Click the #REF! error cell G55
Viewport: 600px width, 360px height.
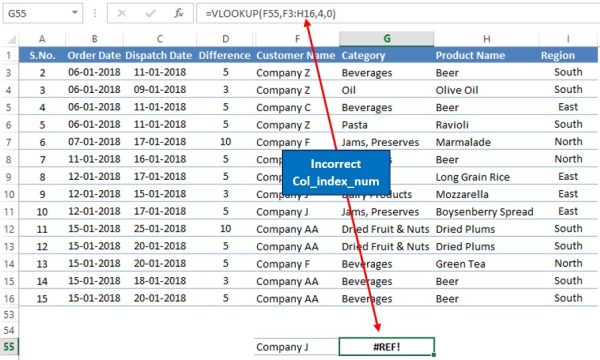point(386,347)
